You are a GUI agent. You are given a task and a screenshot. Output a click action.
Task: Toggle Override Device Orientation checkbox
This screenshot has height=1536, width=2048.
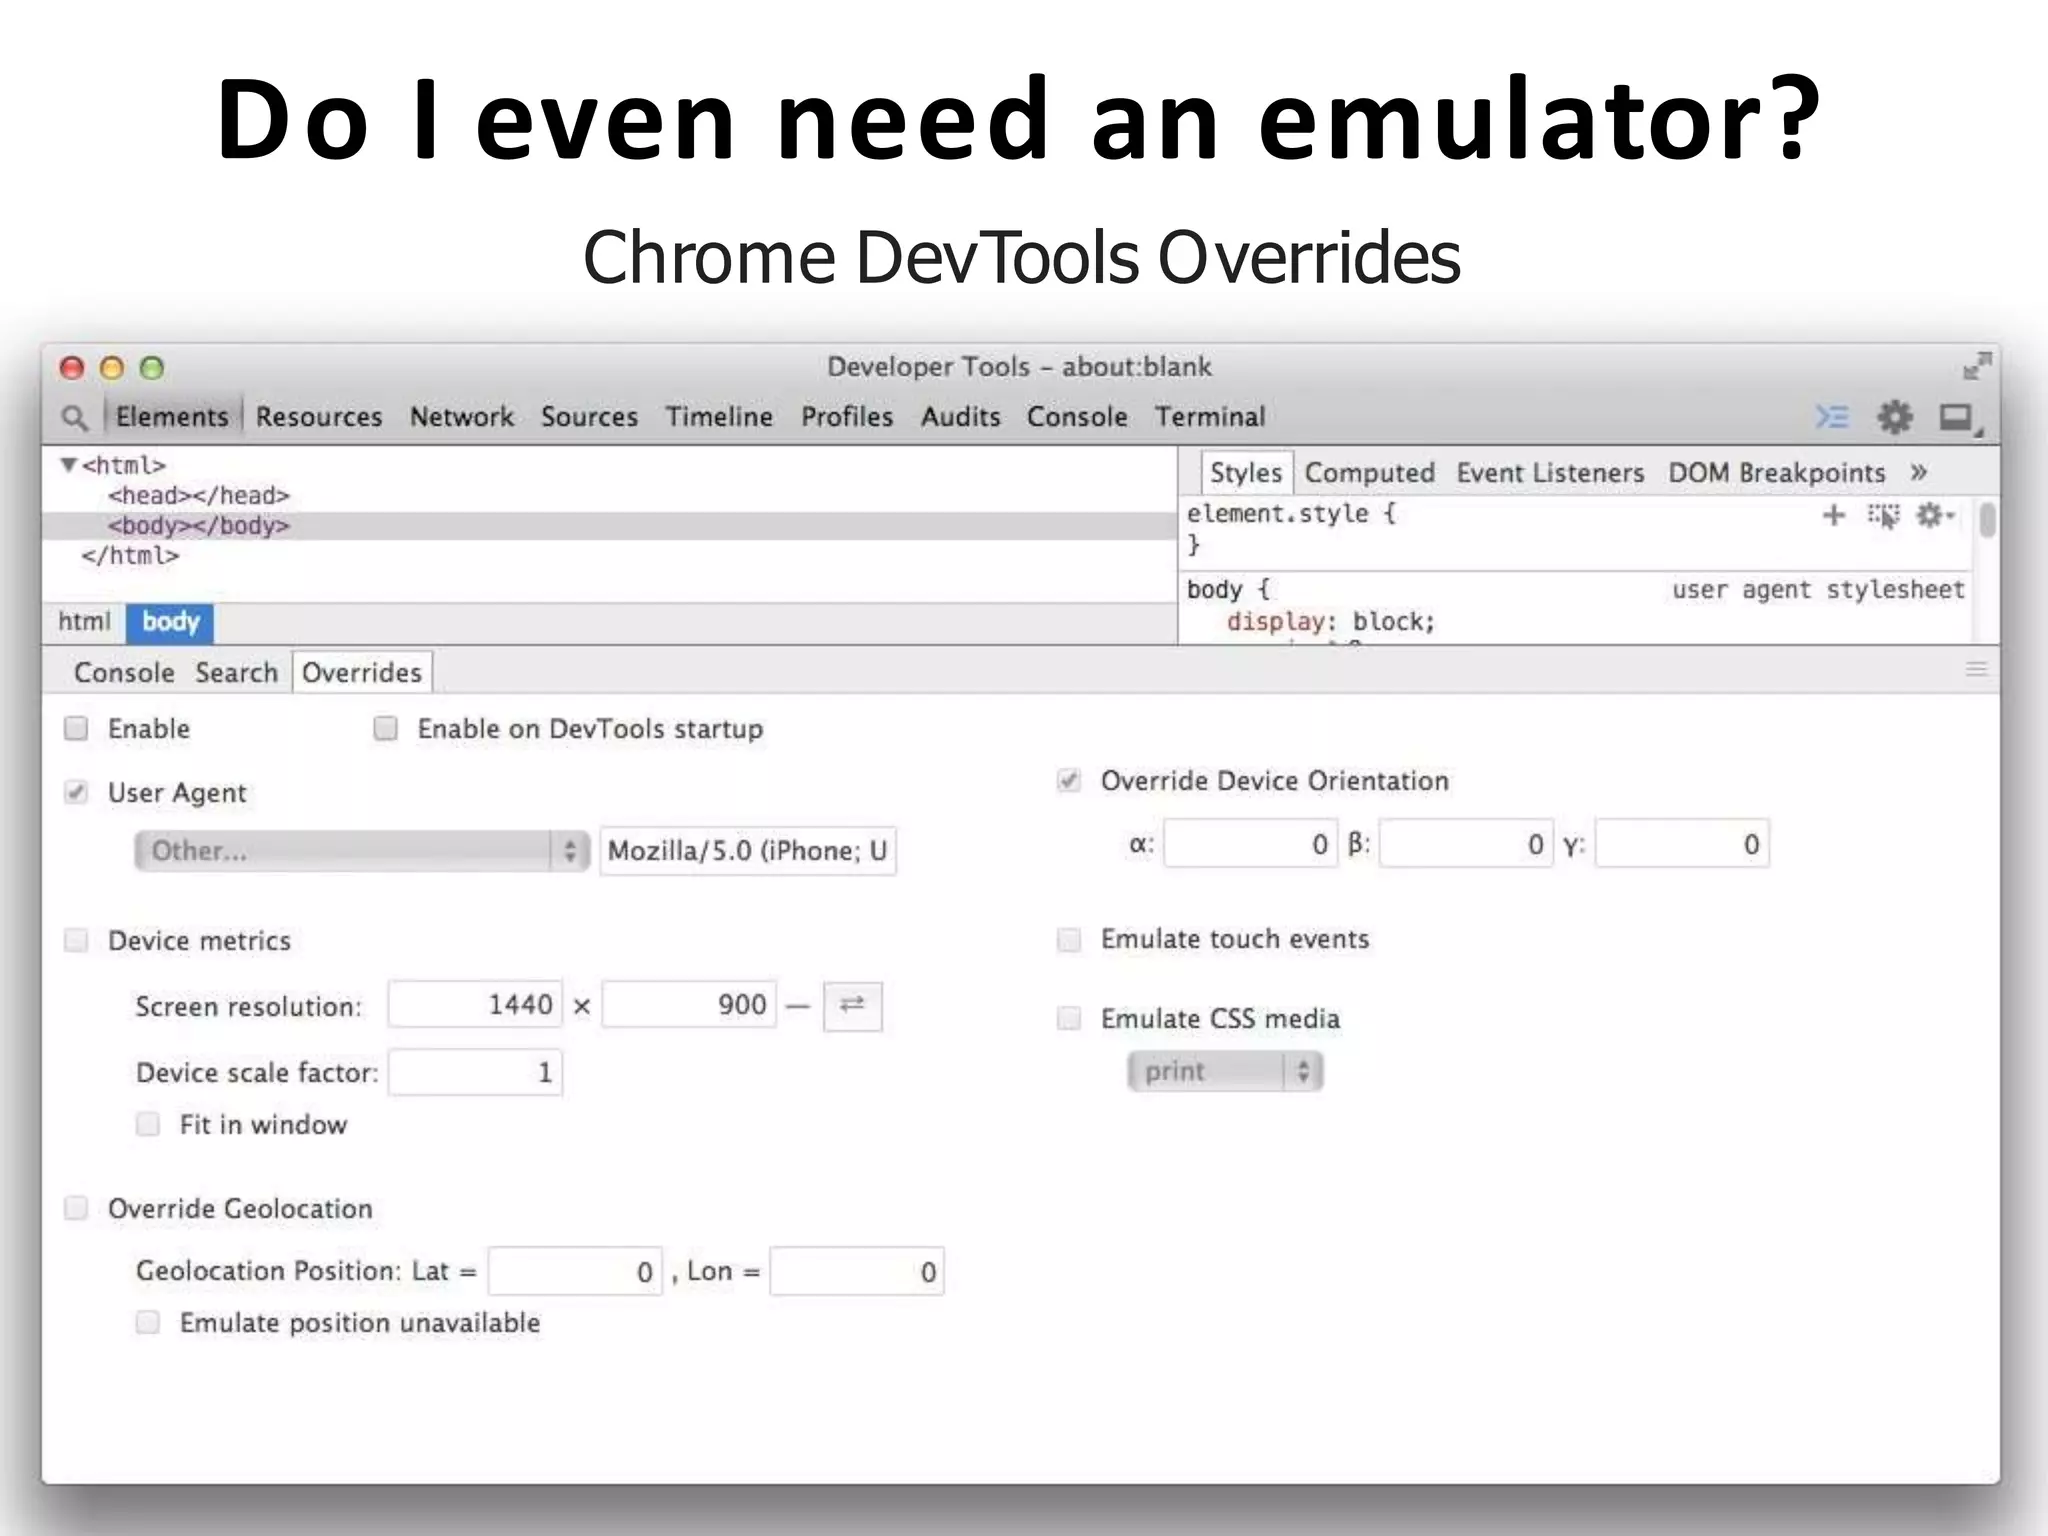[1069, 780]
